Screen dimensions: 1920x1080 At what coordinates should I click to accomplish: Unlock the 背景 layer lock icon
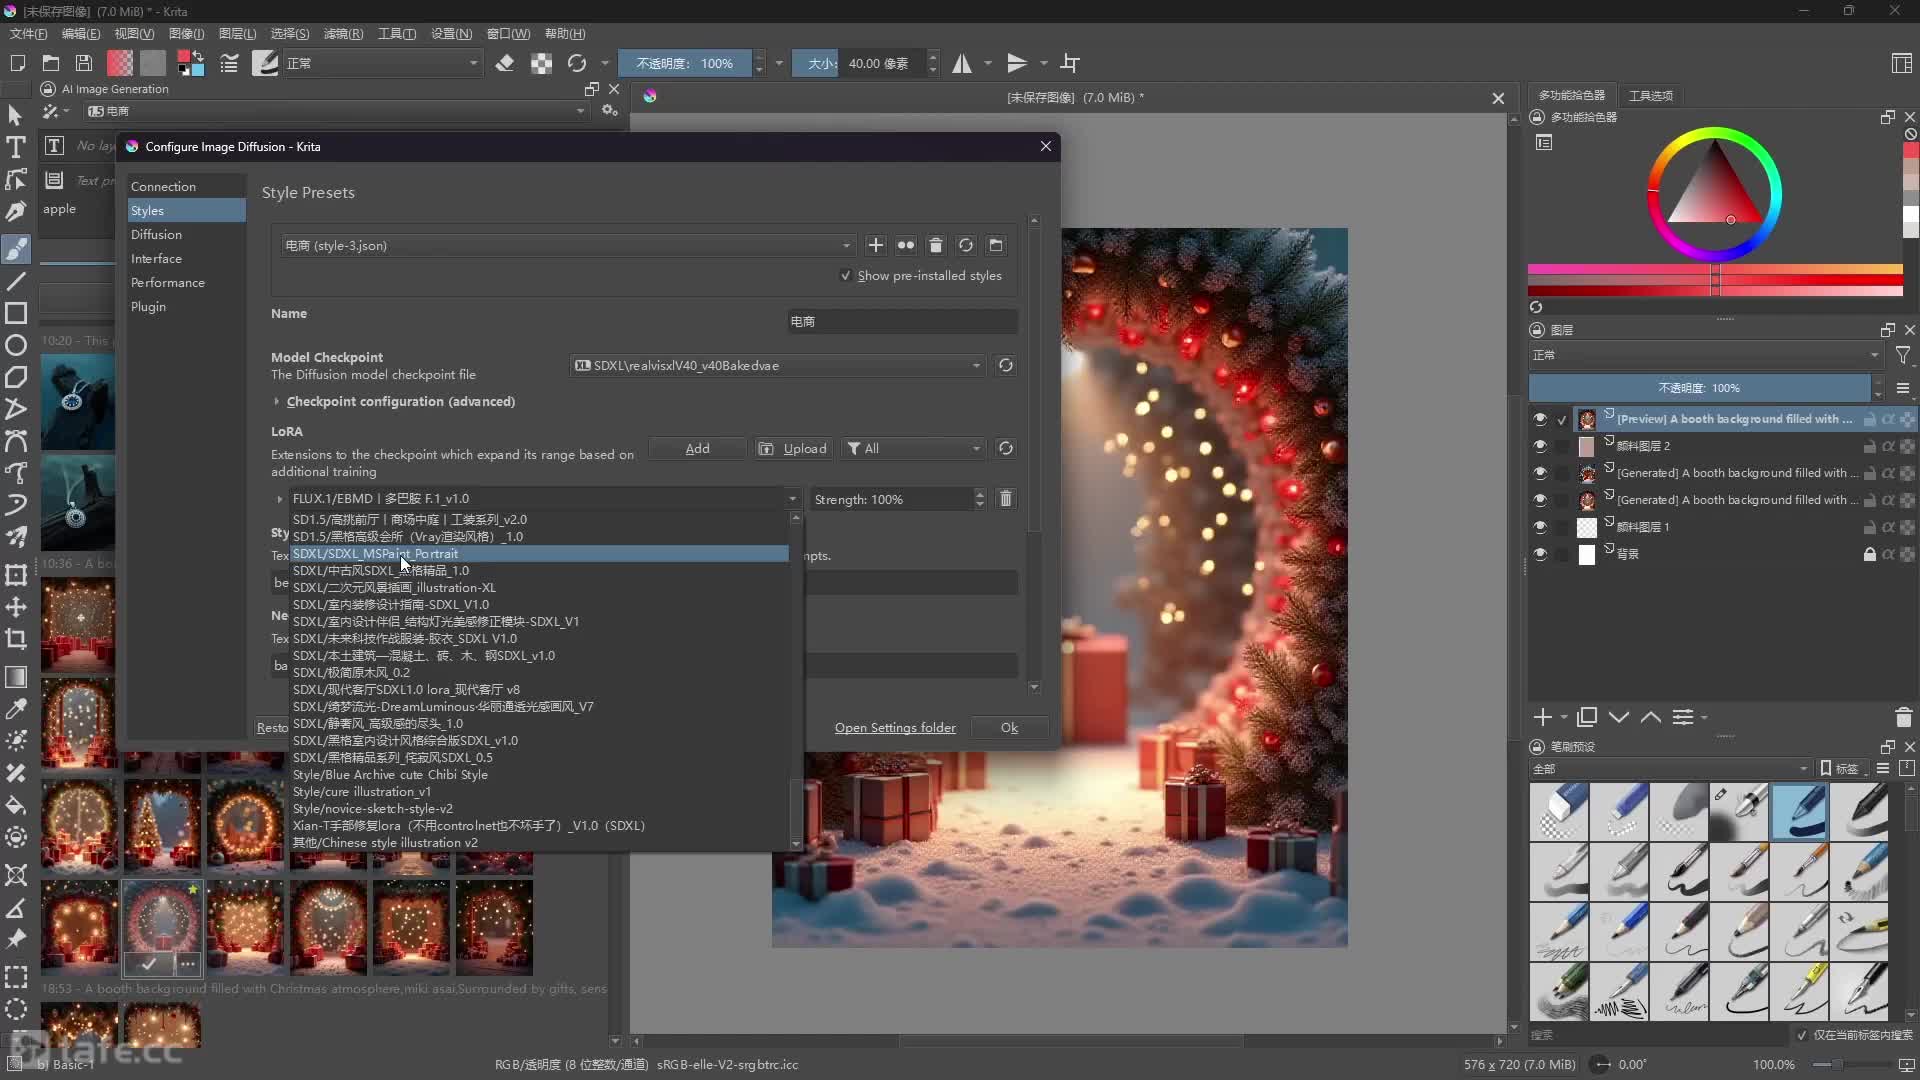tap(1869, 554)
